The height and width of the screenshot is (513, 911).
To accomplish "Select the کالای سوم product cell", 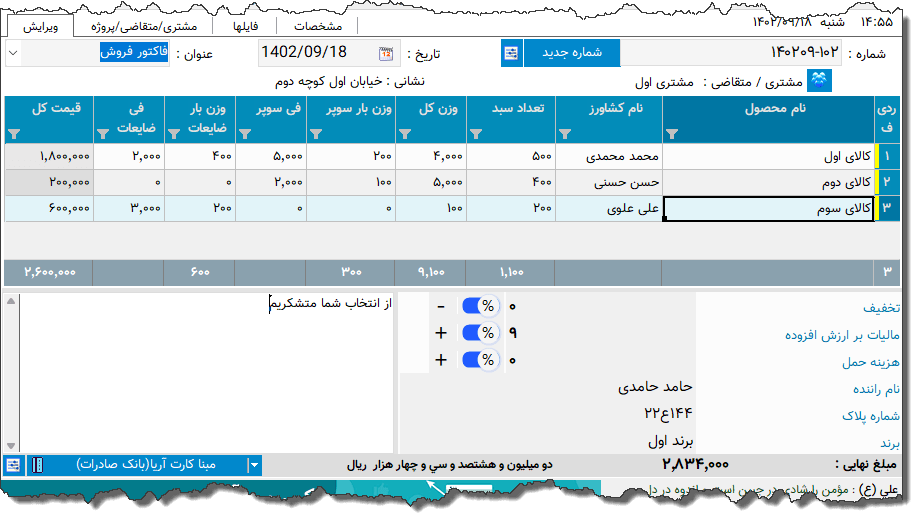I will coord(768,209).
